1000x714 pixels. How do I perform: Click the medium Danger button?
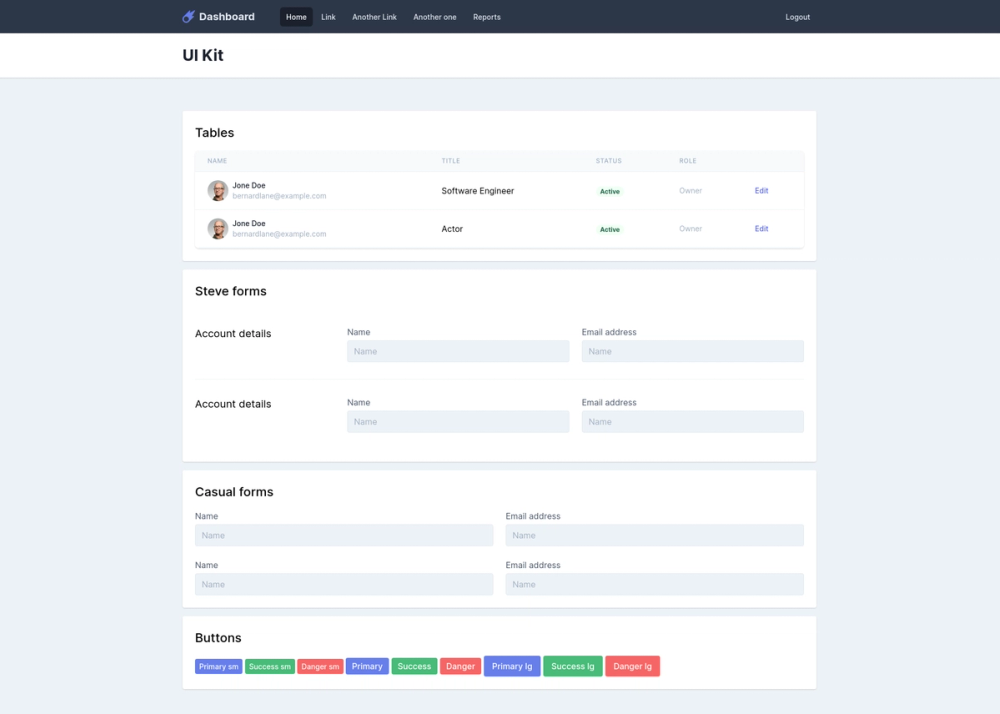(460, 666)
